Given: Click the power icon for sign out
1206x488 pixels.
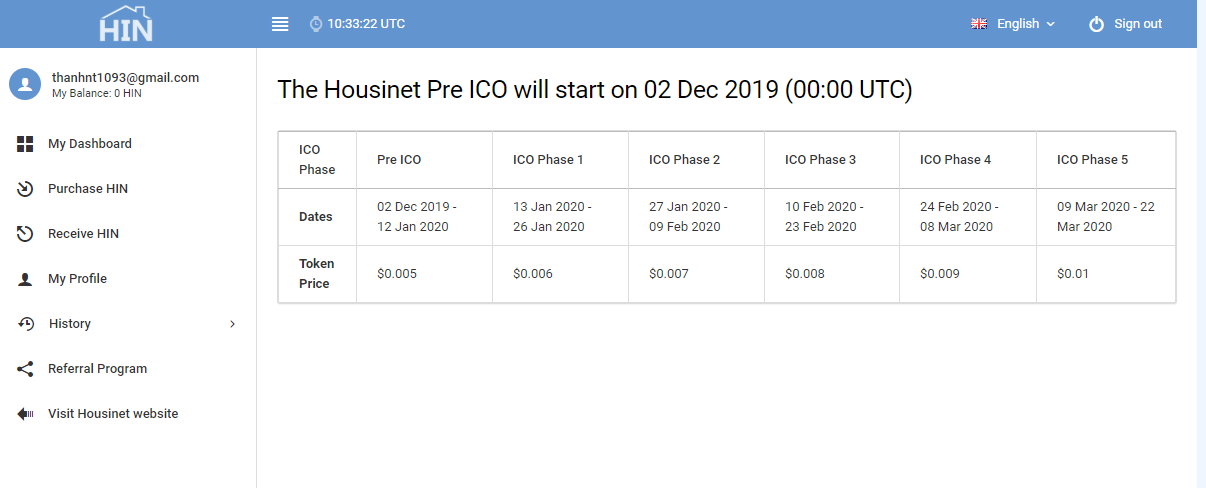Looking at the screenshot, I should (1097, 24).
